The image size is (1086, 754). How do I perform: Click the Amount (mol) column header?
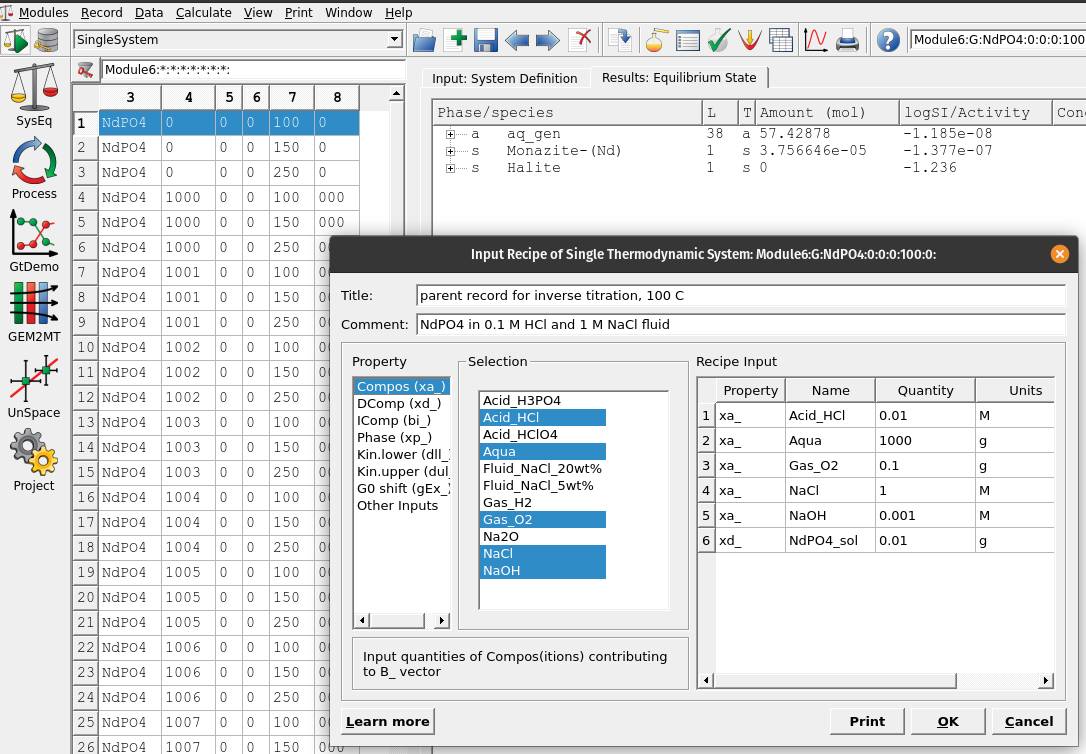click(827, 113)
